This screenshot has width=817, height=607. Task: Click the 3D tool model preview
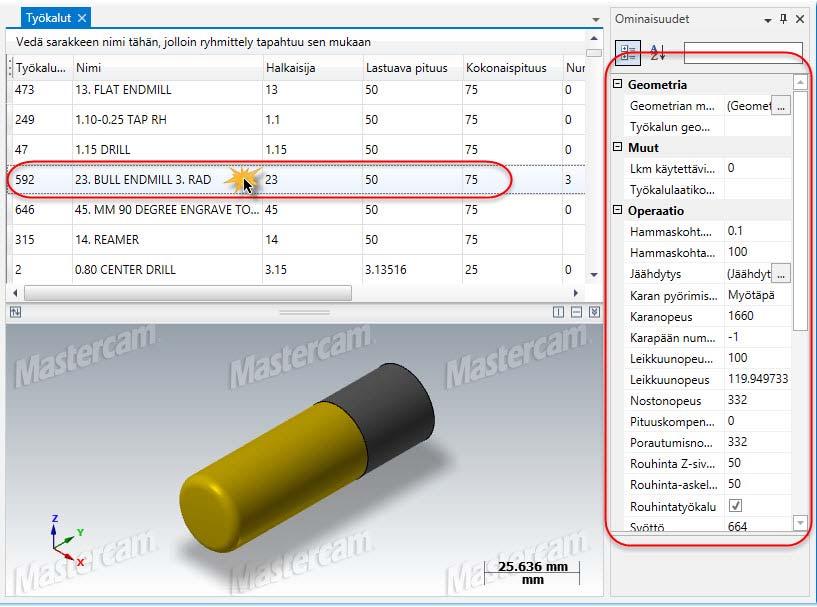(306, 459)
